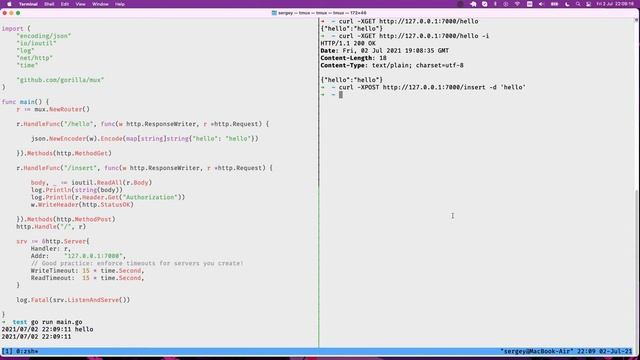Click the 'Content-Type: text/plain' header line
The image size is (640, 360).
(x=392, y=65)
